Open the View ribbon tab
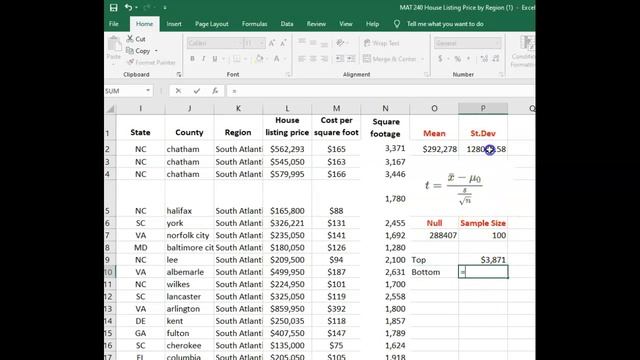This screenshot has width=640, height=360. tap(346, 24)
